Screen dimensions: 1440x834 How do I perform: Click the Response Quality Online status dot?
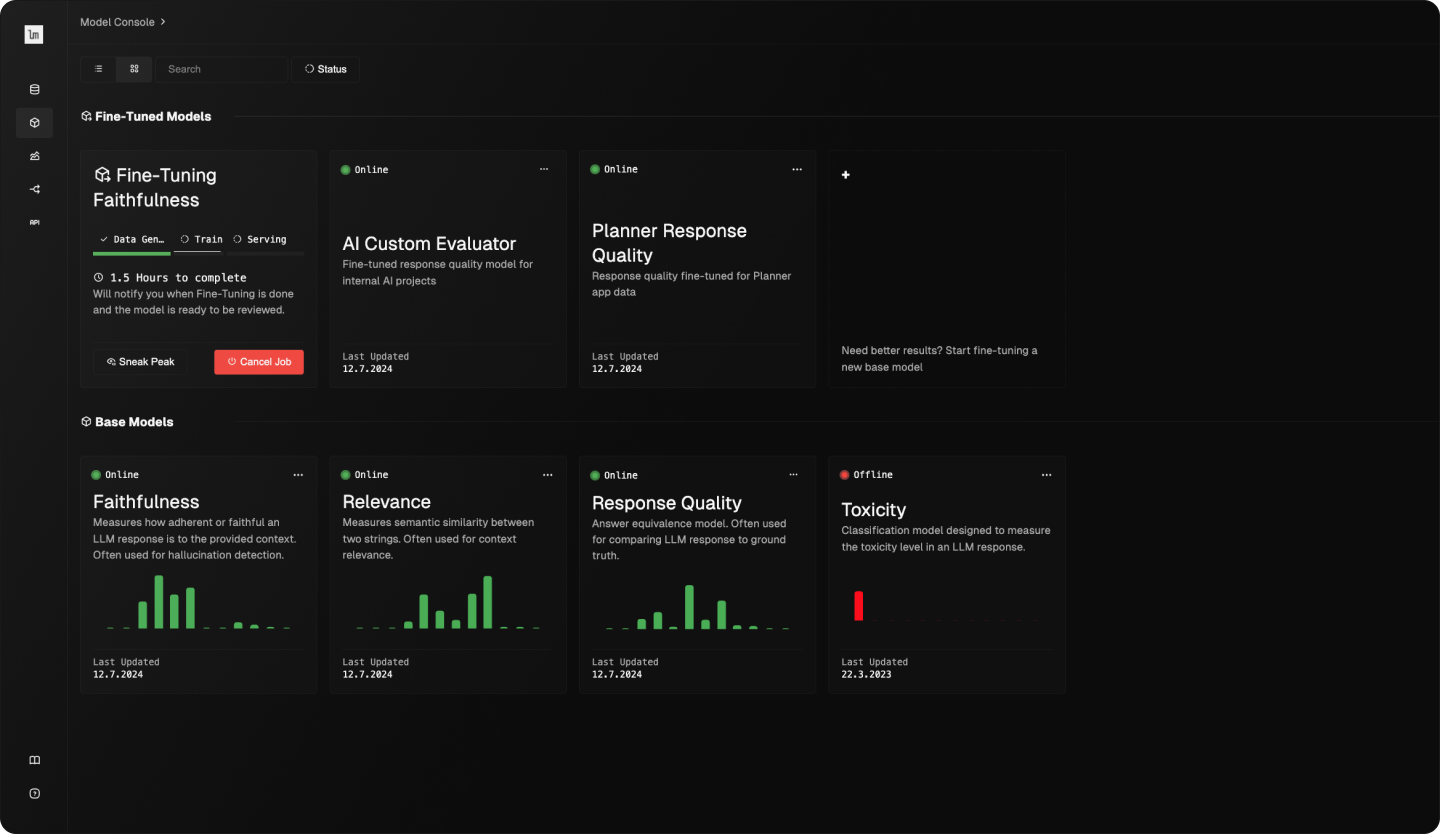595,475
